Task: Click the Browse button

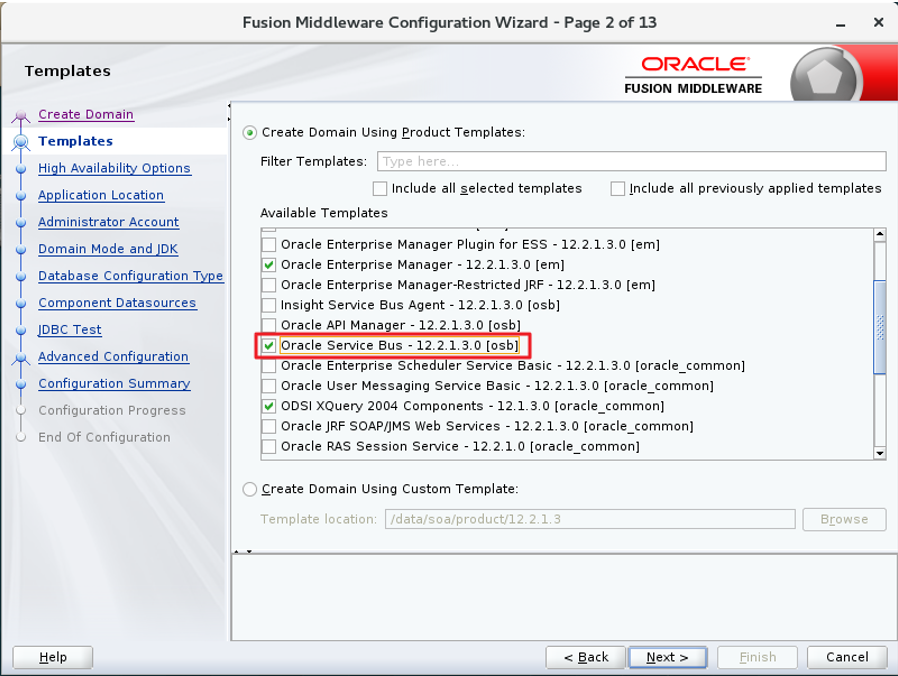Action: 844,519
